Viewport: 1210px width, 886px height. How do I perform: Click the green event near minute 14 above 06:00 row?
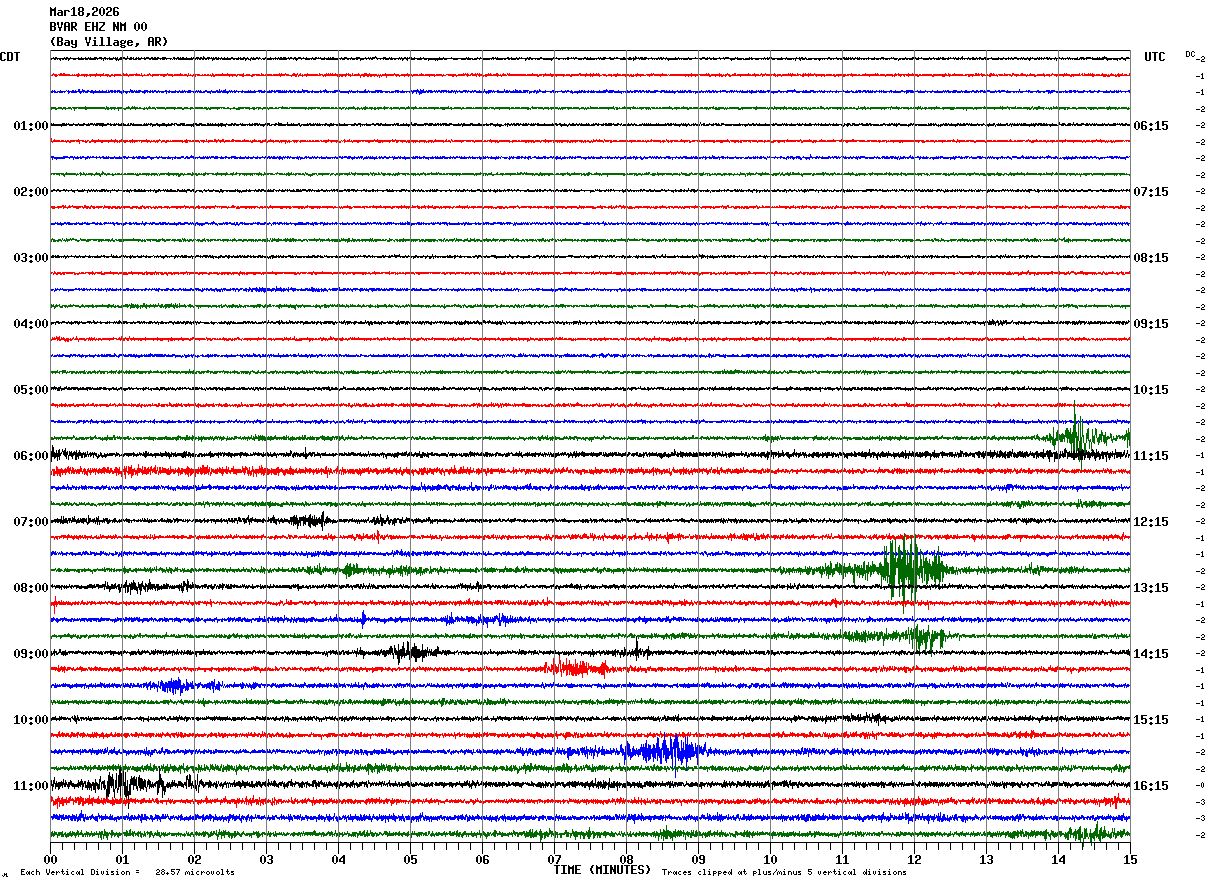point(1080,436)
